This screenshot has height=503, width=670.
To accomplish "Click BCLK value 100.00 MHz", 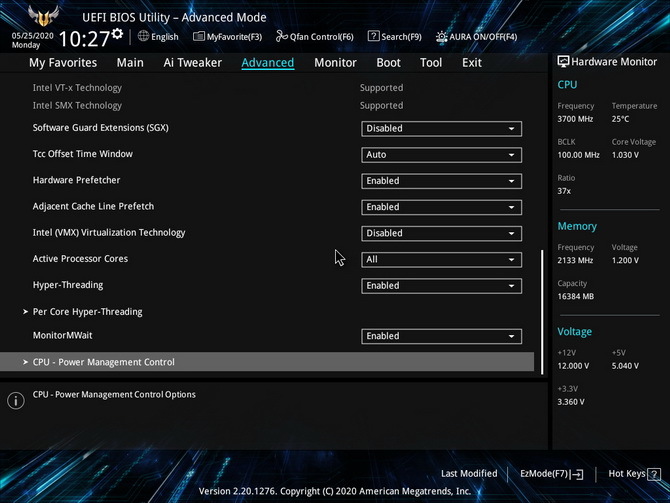I will 578,155.
